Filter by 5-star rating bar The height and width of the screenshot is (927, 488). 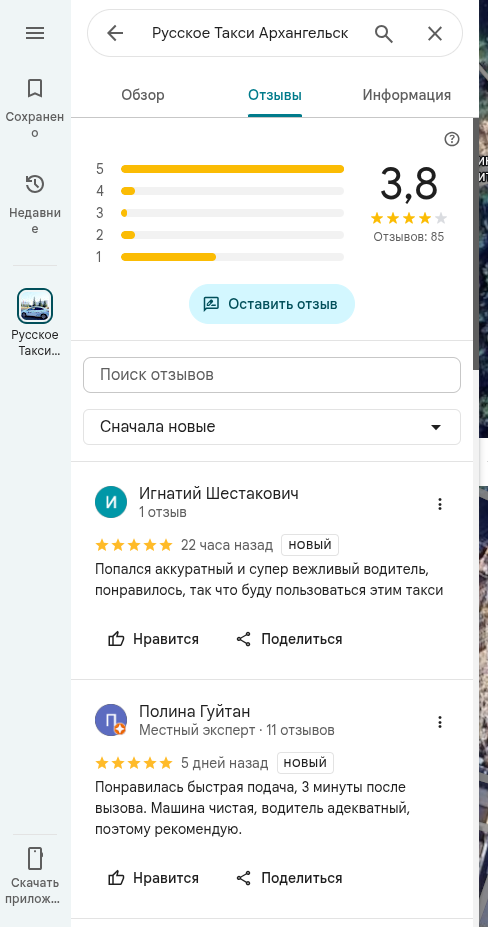(232, 169)
